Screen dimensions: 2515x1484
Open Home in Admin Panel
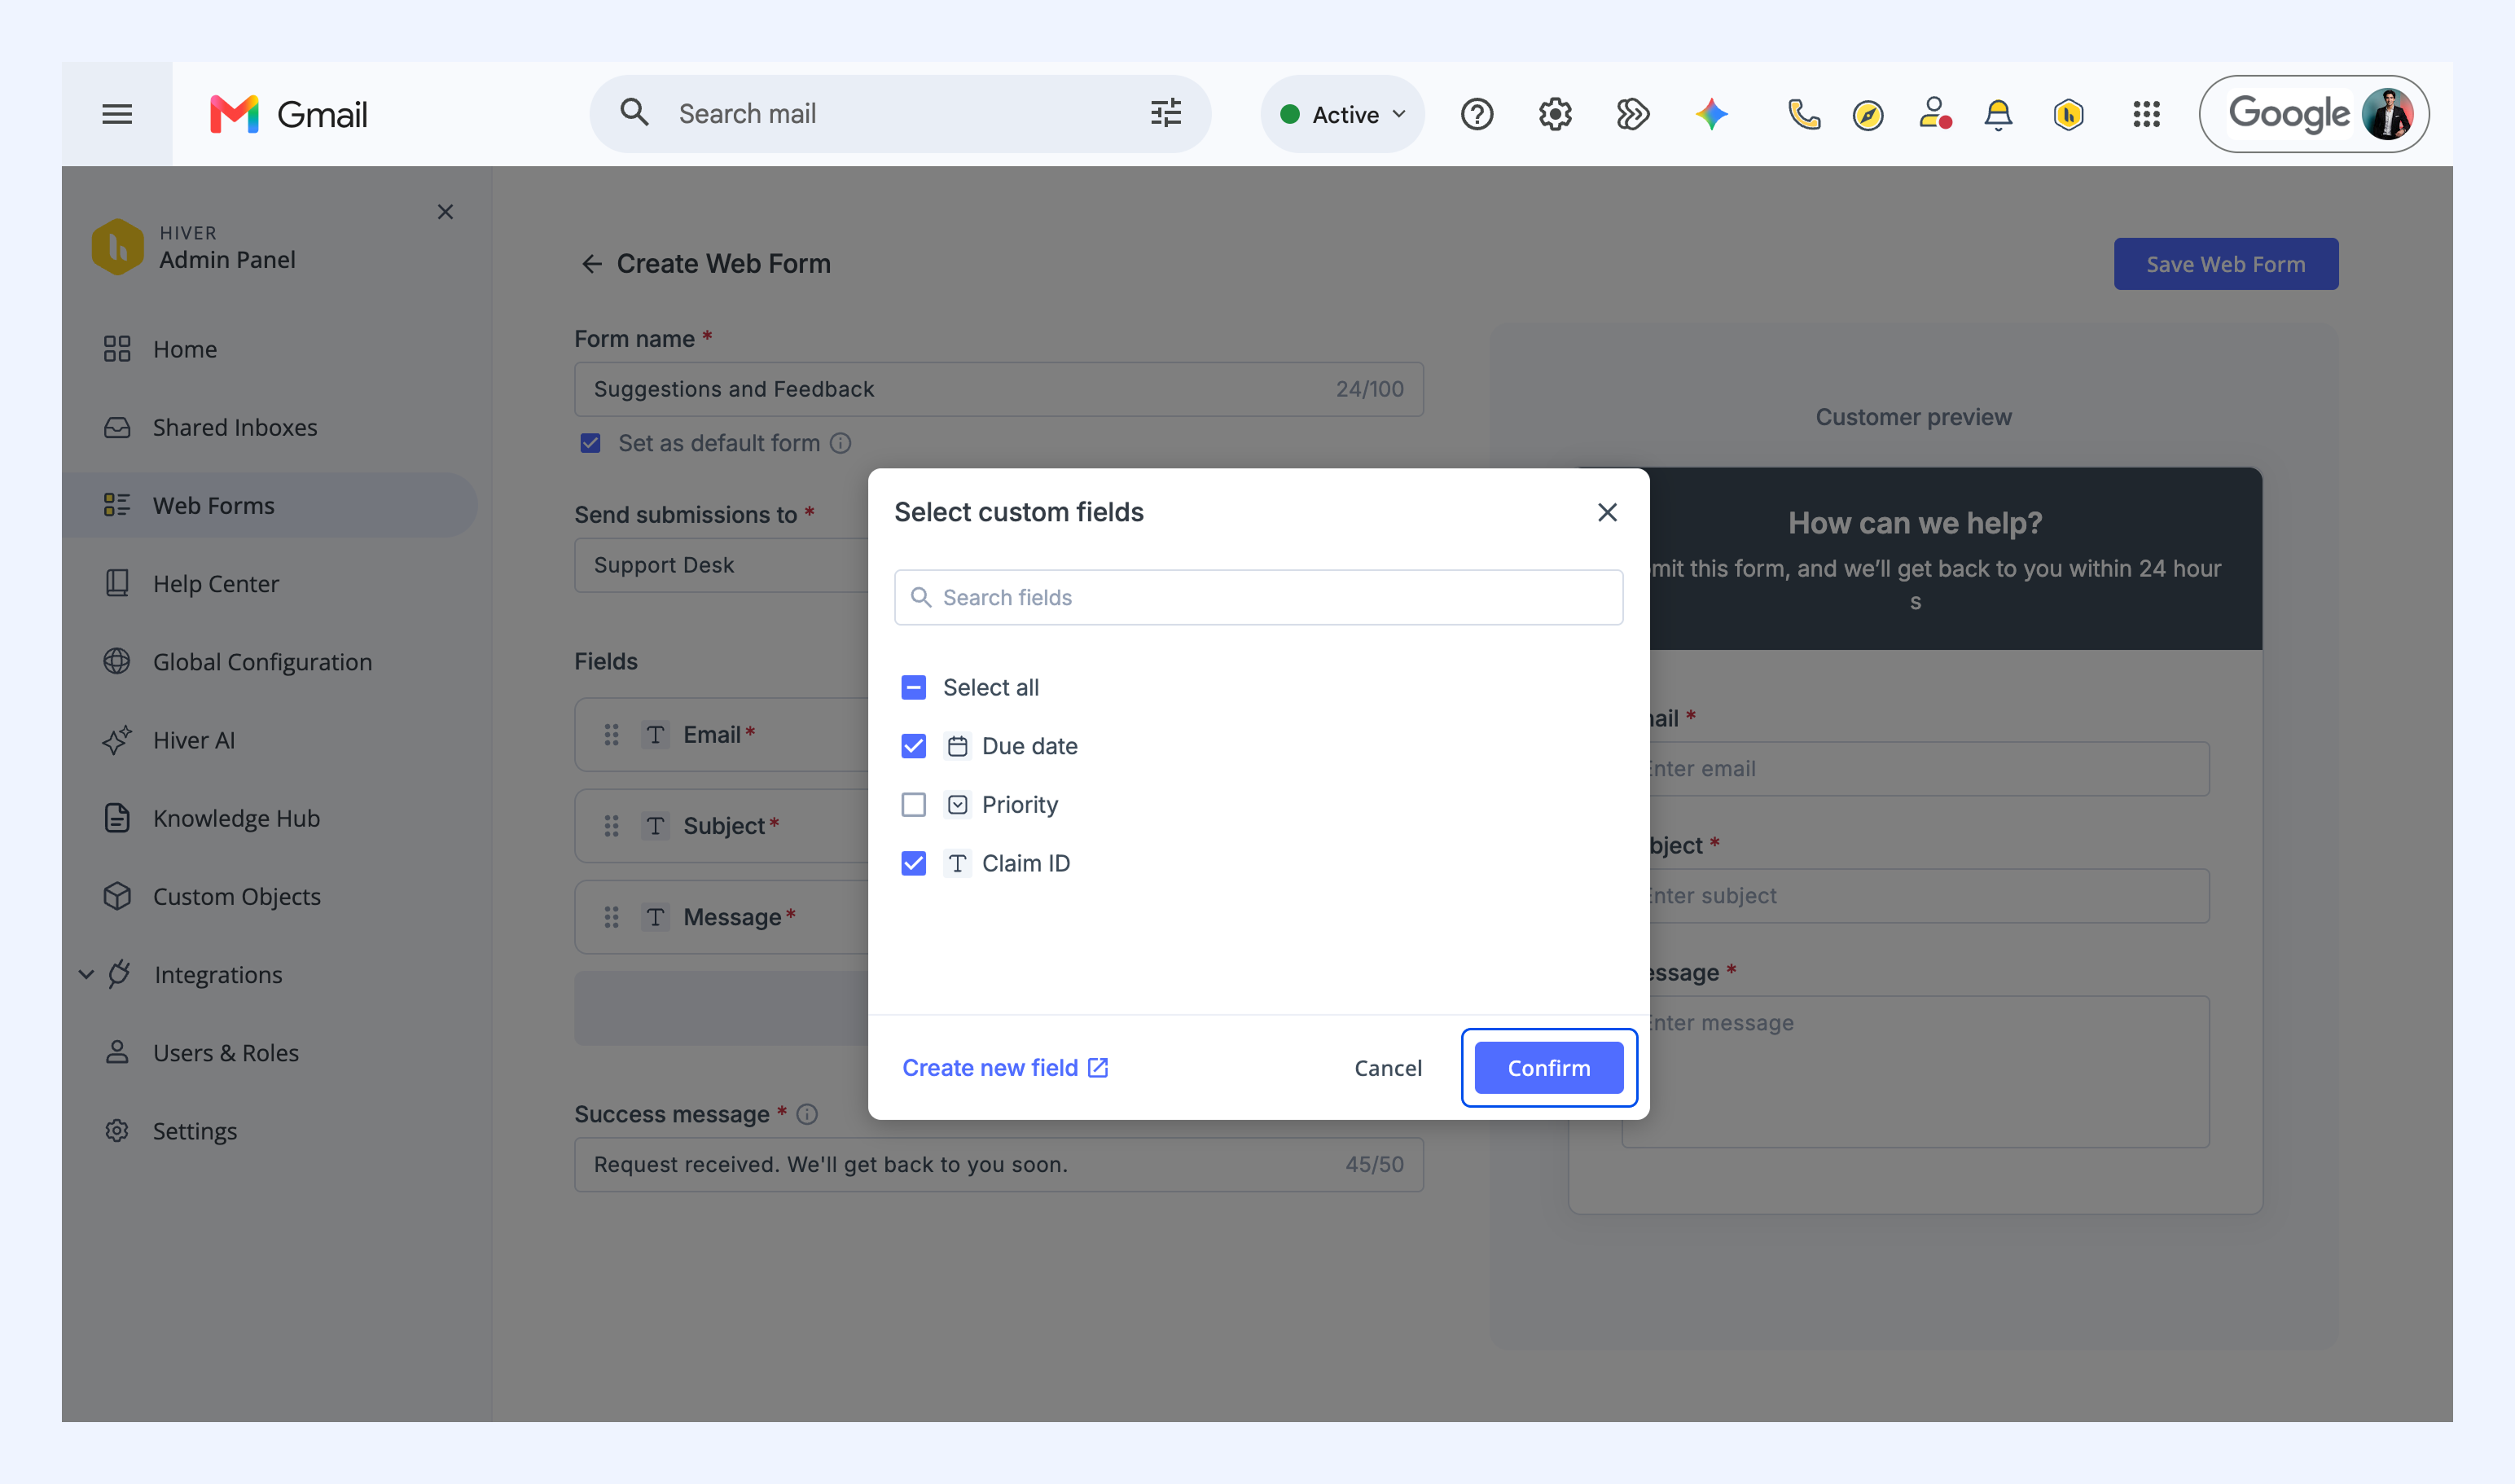pyautogui.click(x=185, y=349)
